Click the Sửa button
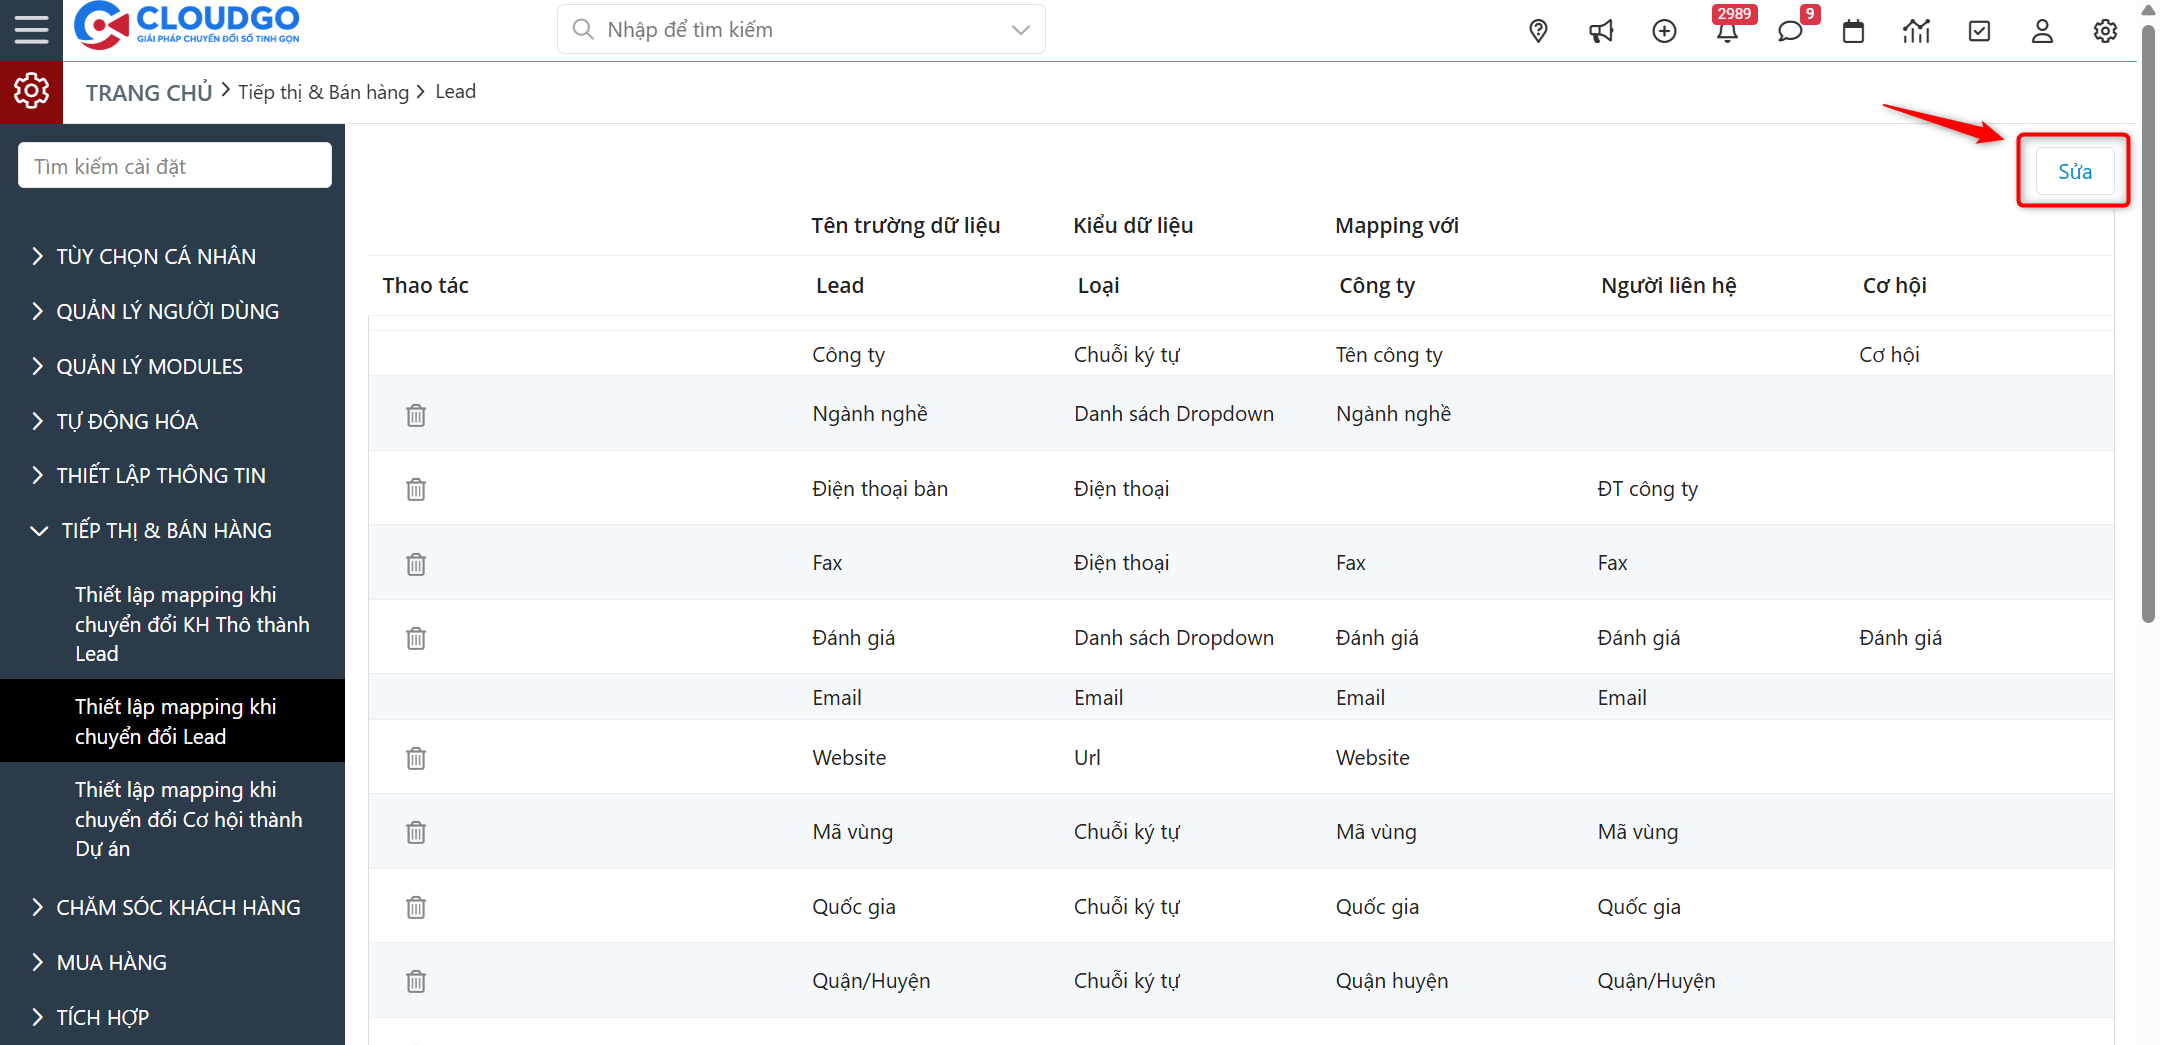Viewport: 2160px width, 1045px height. tap(2074, 172)
